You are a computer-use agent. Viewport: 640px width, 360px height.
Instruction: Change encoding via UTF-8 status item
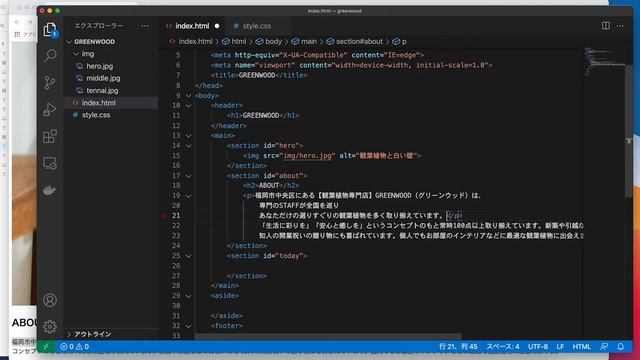[538, 347]
